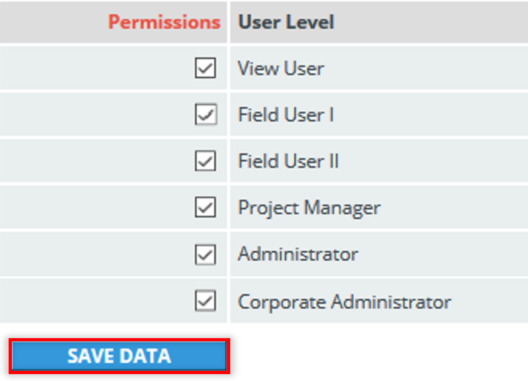The width and height of the screenshot is (528, 381).
Task: Click empty Permissions cell in Corporate Administrator row
Action: coord(98,300)
